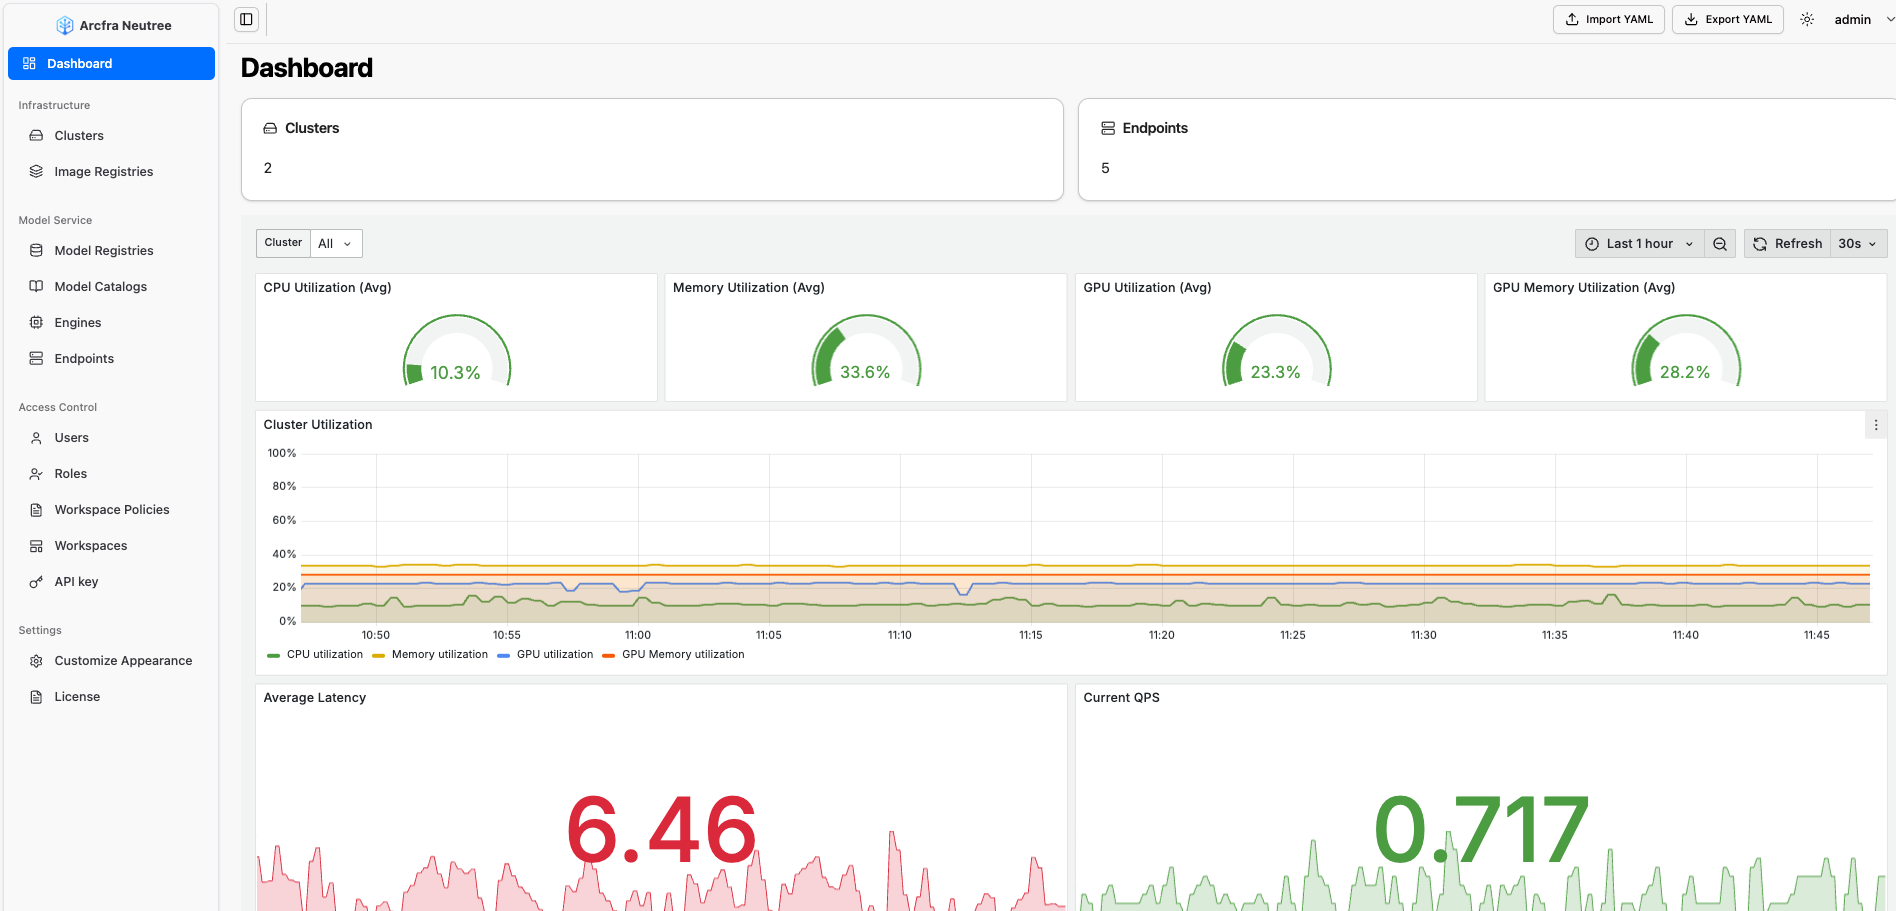Open the Cluster filter dropdown
Image resolution: width=1896 pixels, height=911 pixels.
tap(335, 244)
